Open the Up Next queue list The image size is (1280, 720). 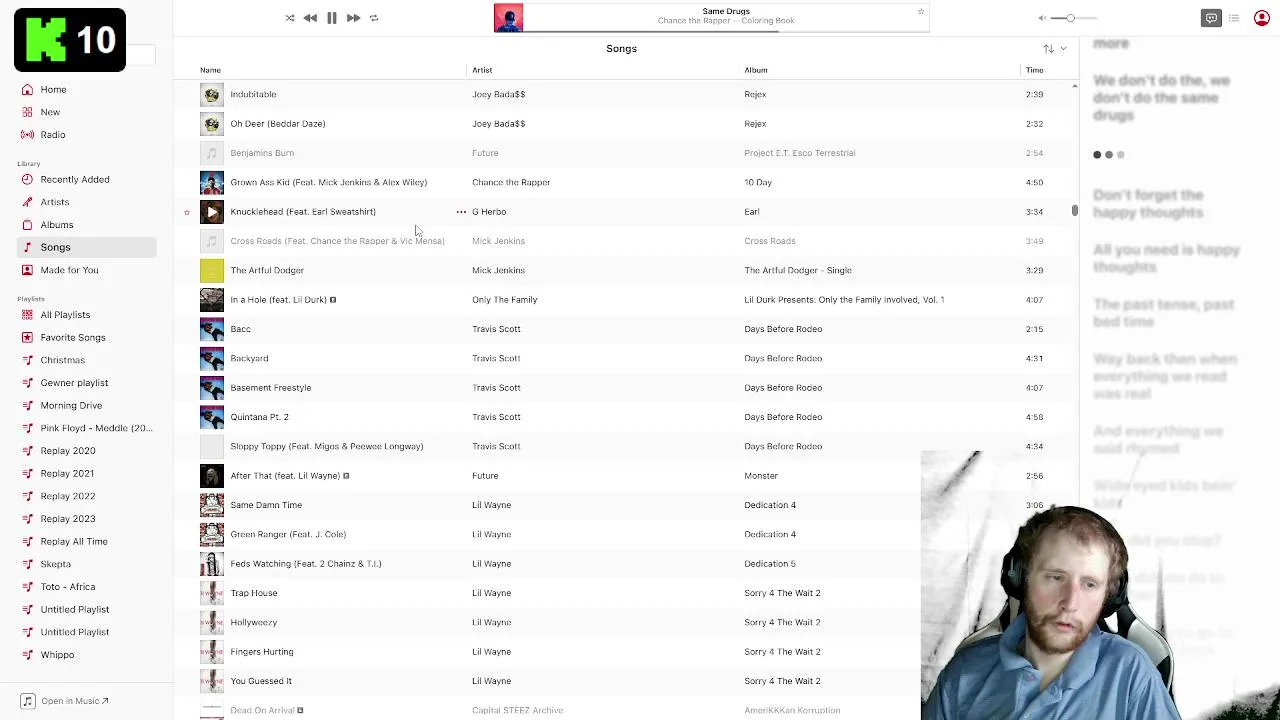(x=1234, y=18)
